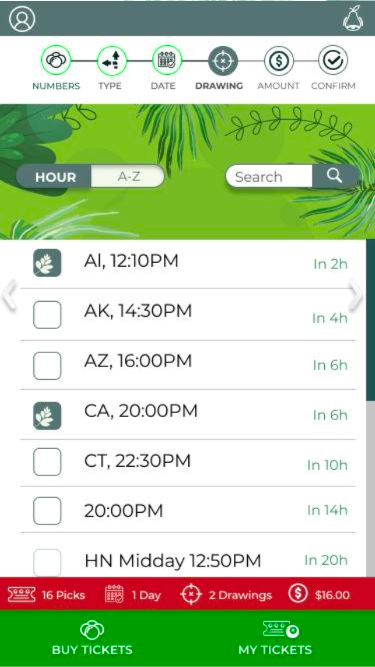Open the Date calendar step icon
Image resolution: width=375 pixels, height=667 pixels.
point(167,60)
